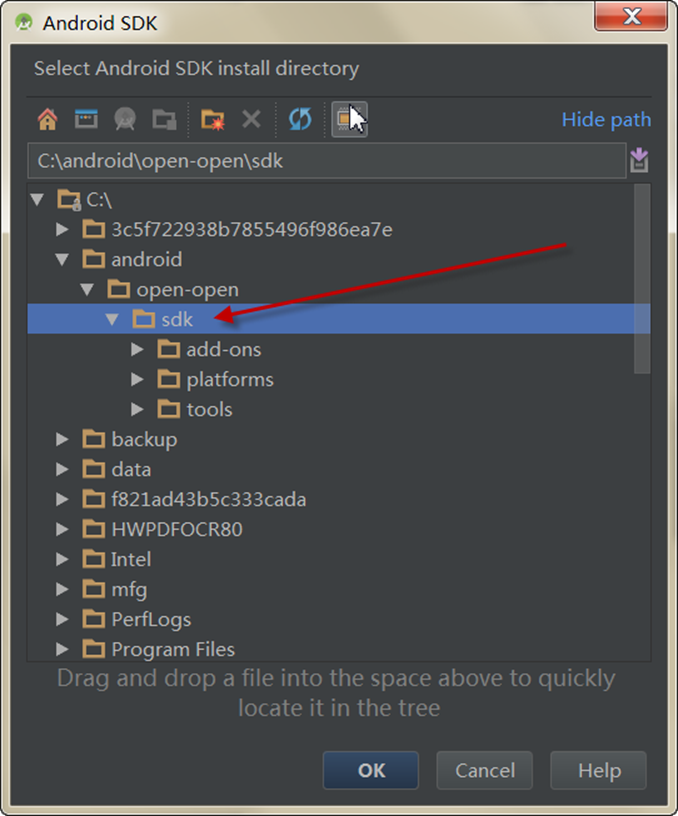Create a New Folder via toolbar icon
Screen dimensions: 678x816
point(212,120)
